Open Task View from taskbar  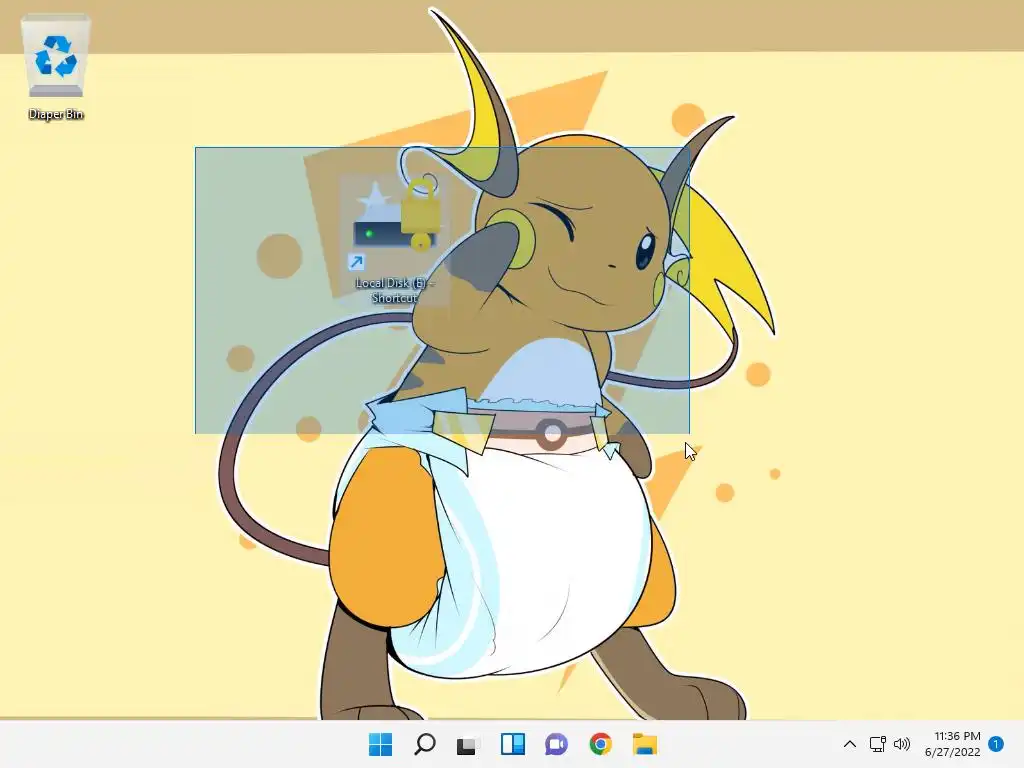[x=468, y=744]
